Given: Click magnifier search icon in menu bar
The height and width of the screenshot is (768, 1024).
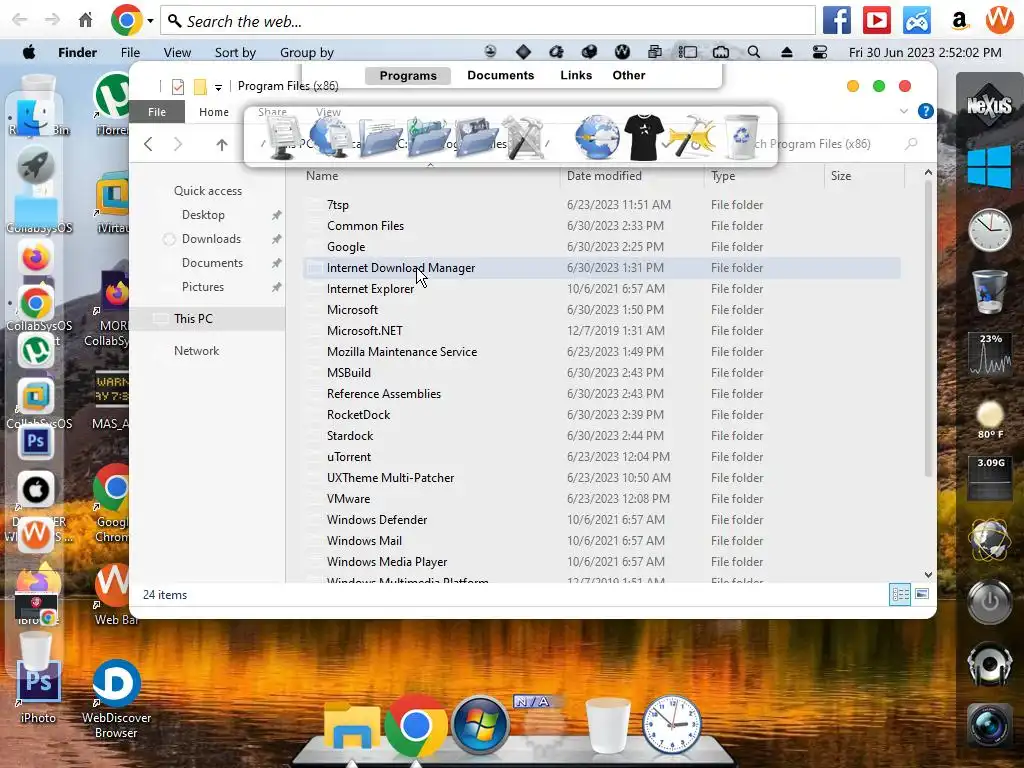Looking at the screenshot, I should pyautogui.click(x=754, y=52).
